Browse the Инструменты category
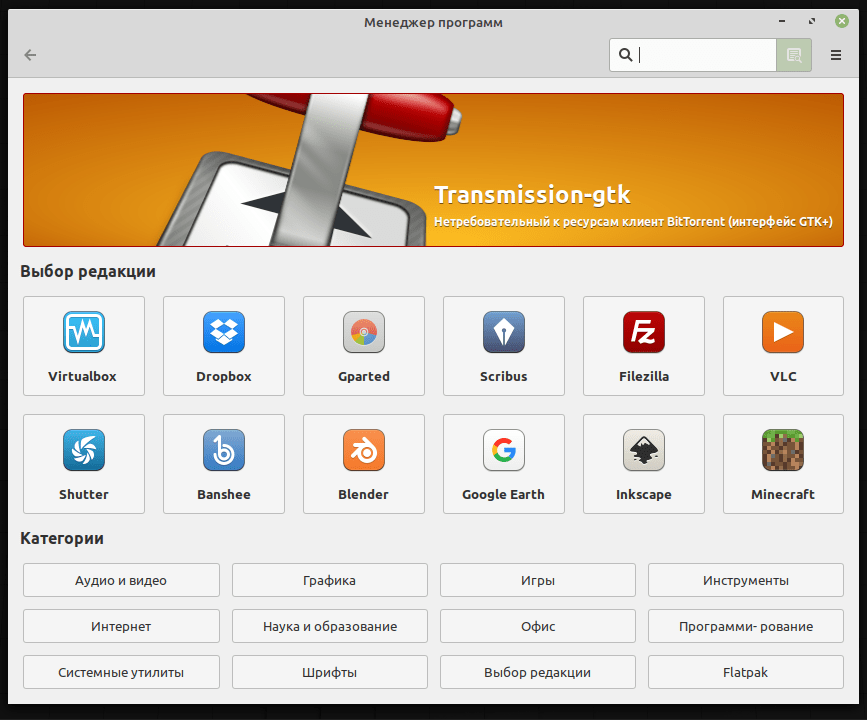The width and height of the screenshot is (867, 720). (745, 580)
